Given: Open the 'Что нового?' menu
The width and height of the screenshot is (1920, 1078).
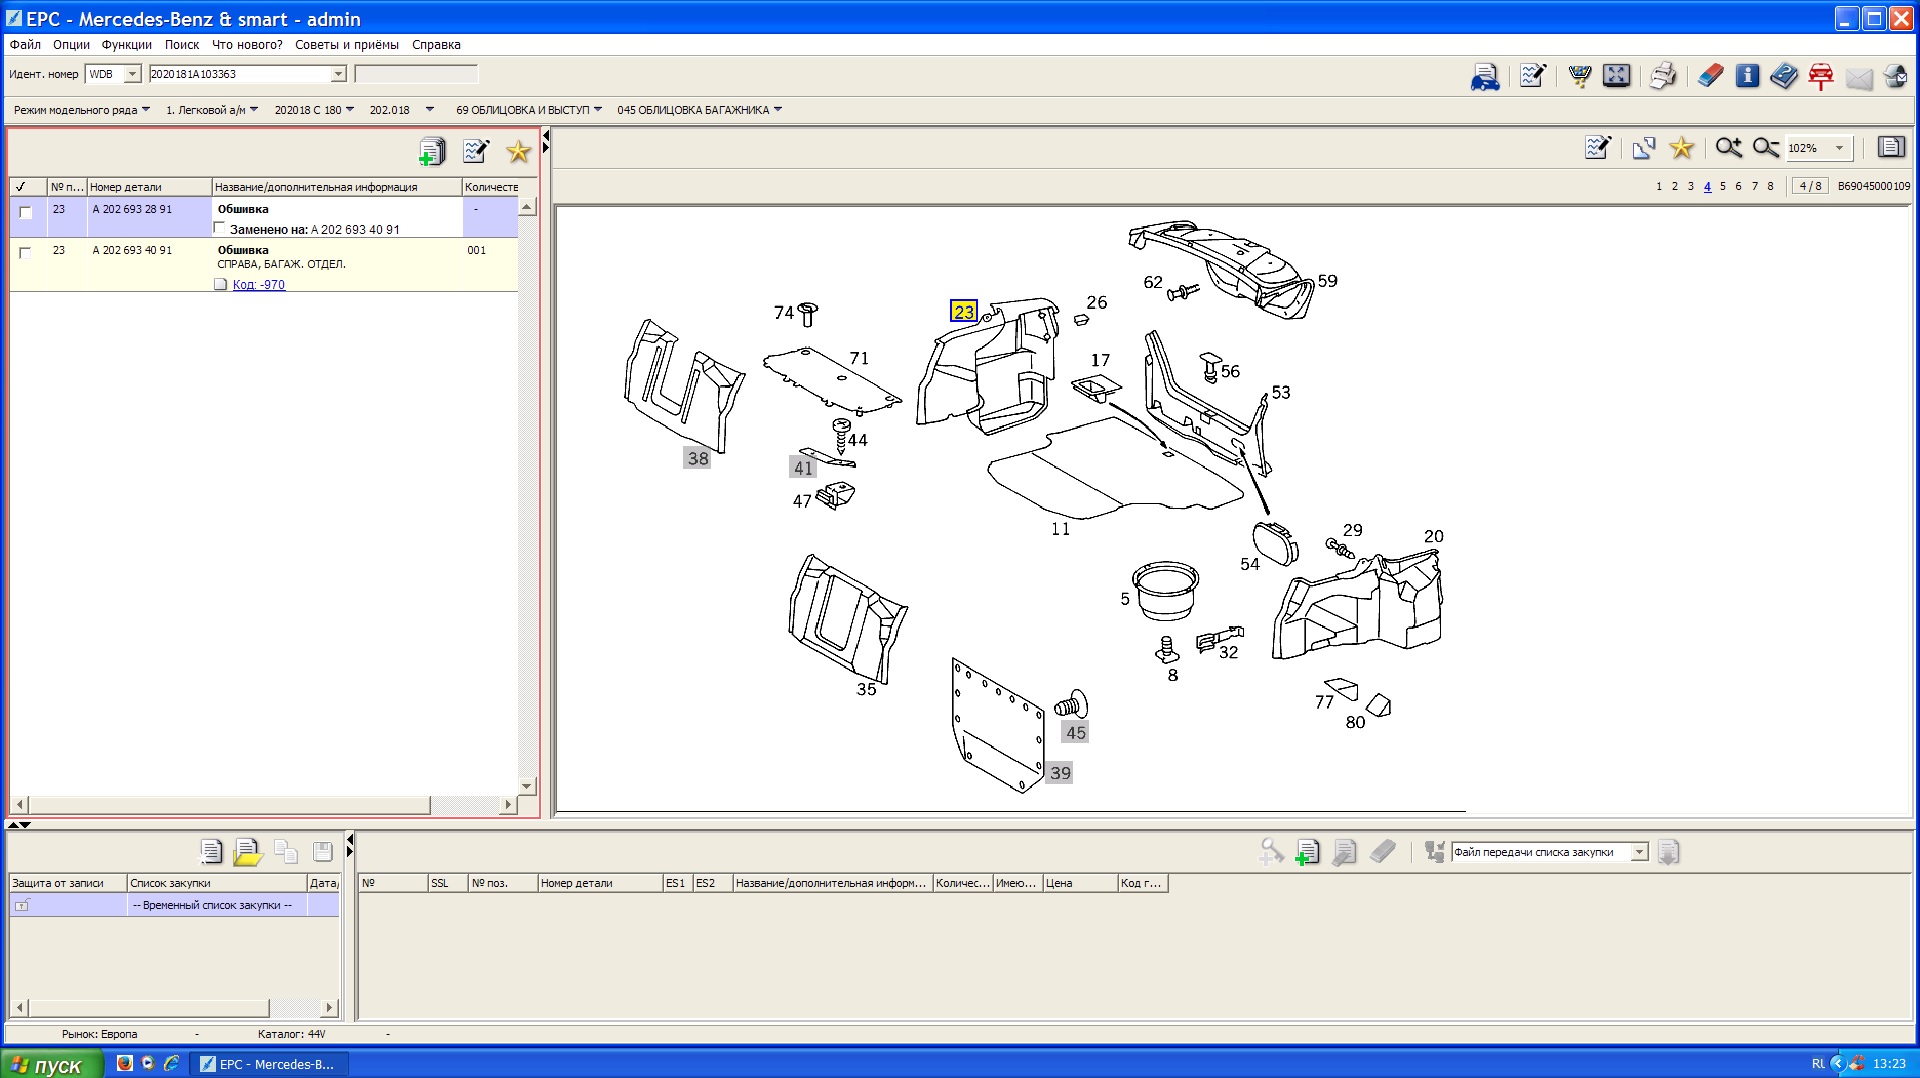Looking at the screenshot, I should point(247,45).
